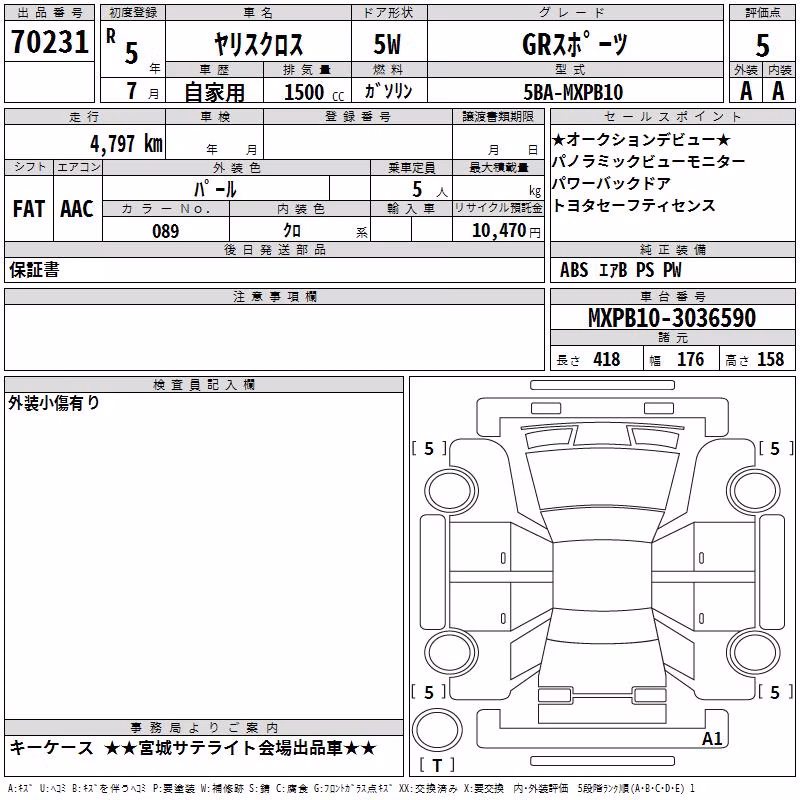Viewport: 800px width, 800px height.
Task: Click the ドア形状 header label
Action: point(389,13)
